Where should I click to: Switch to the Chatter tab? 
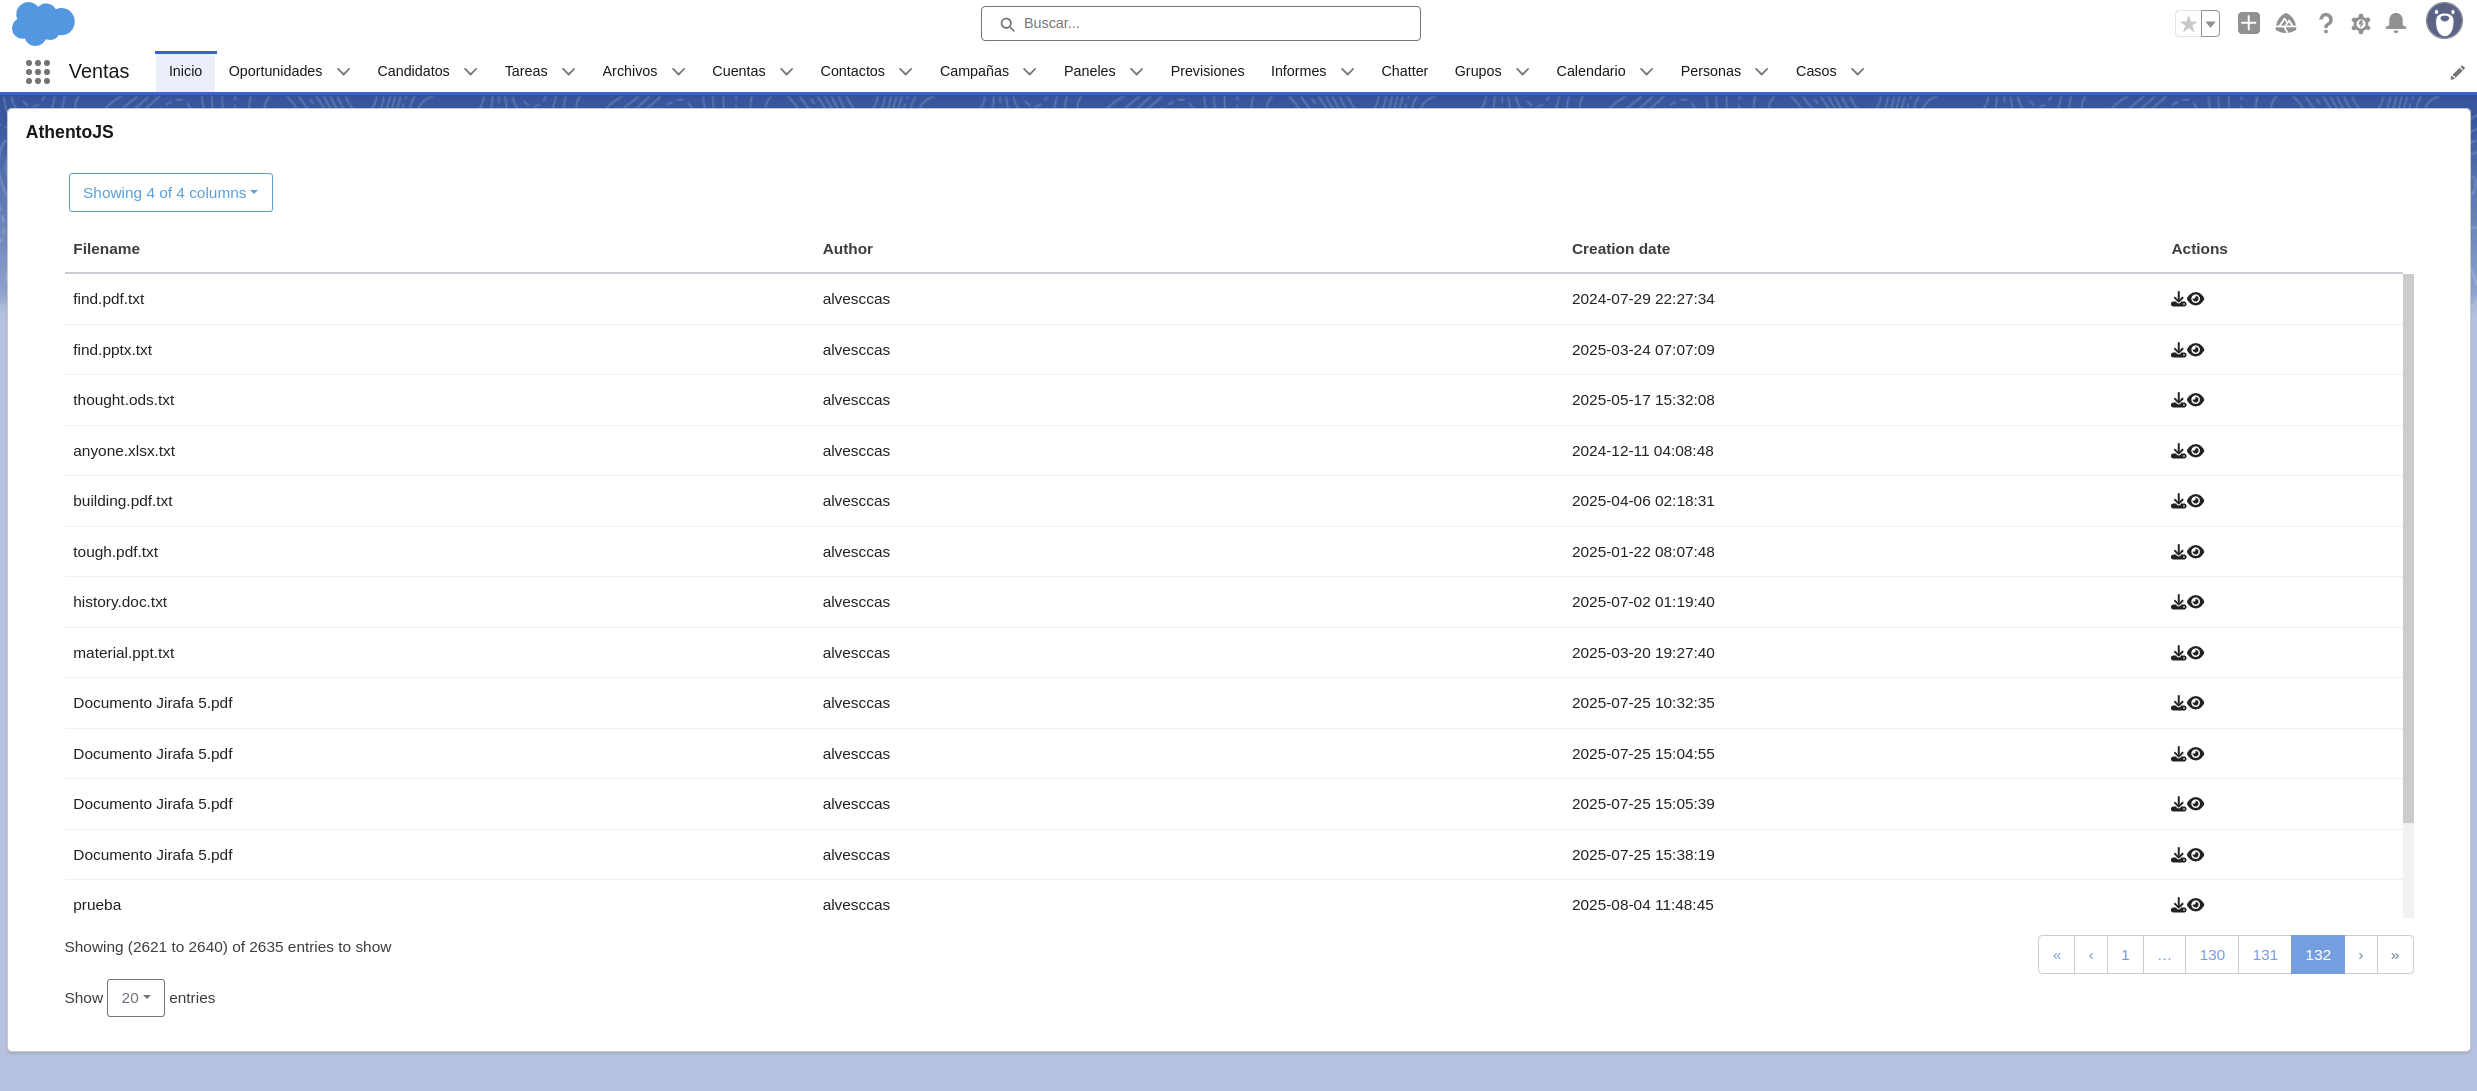tap(1404, 71)
